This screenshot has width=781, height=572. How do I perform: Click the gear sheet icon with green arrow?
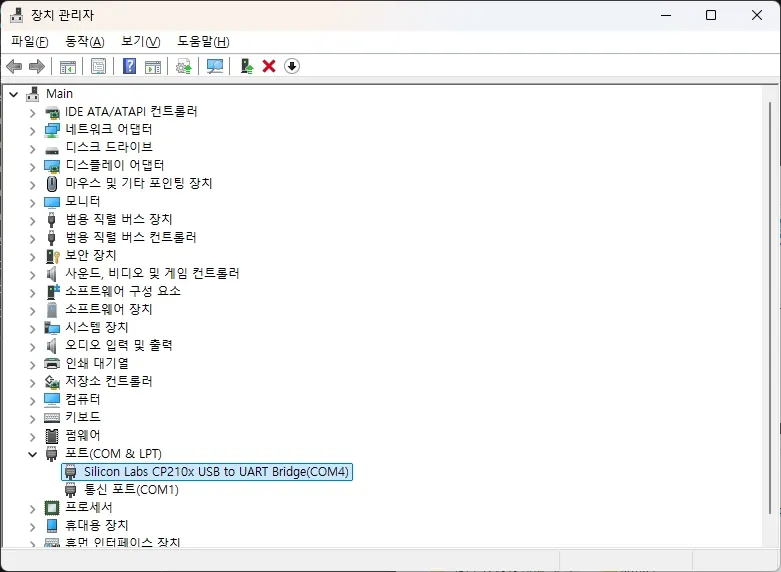tap(184, 66)
